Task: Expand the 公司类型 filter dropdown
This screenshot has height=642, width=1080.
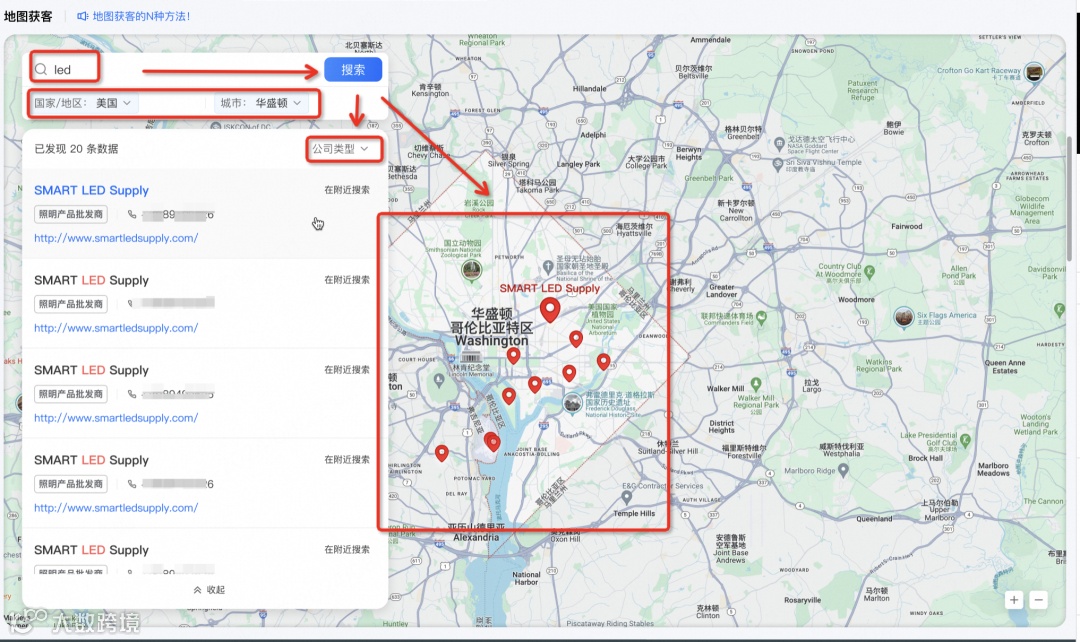Action: tap(340, 149)
